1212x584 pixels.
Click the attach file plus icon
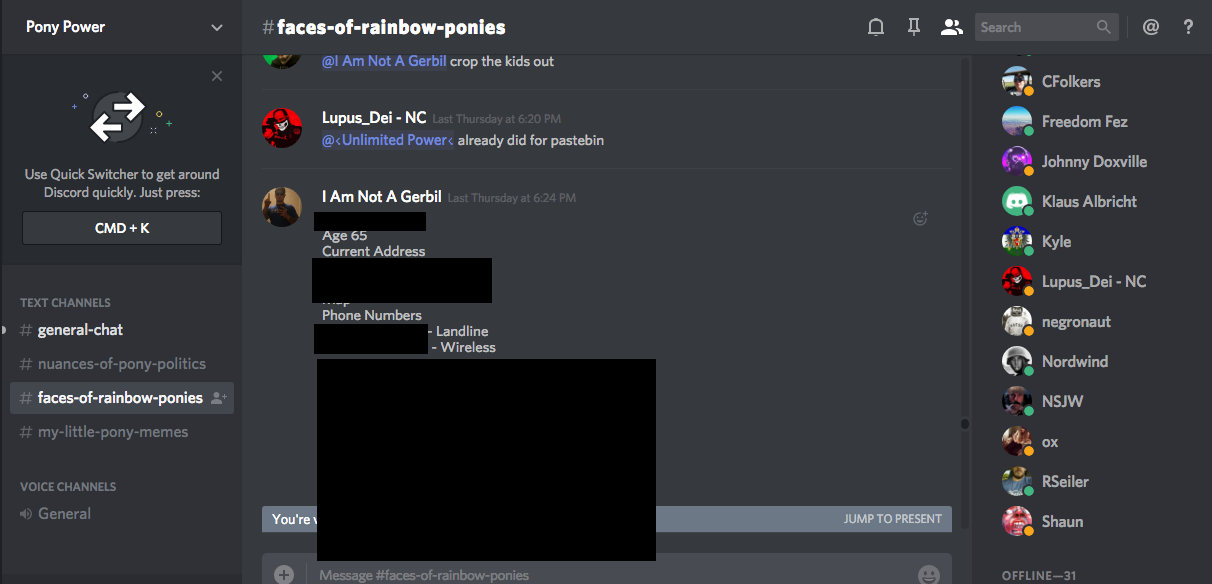pos(284,574)
